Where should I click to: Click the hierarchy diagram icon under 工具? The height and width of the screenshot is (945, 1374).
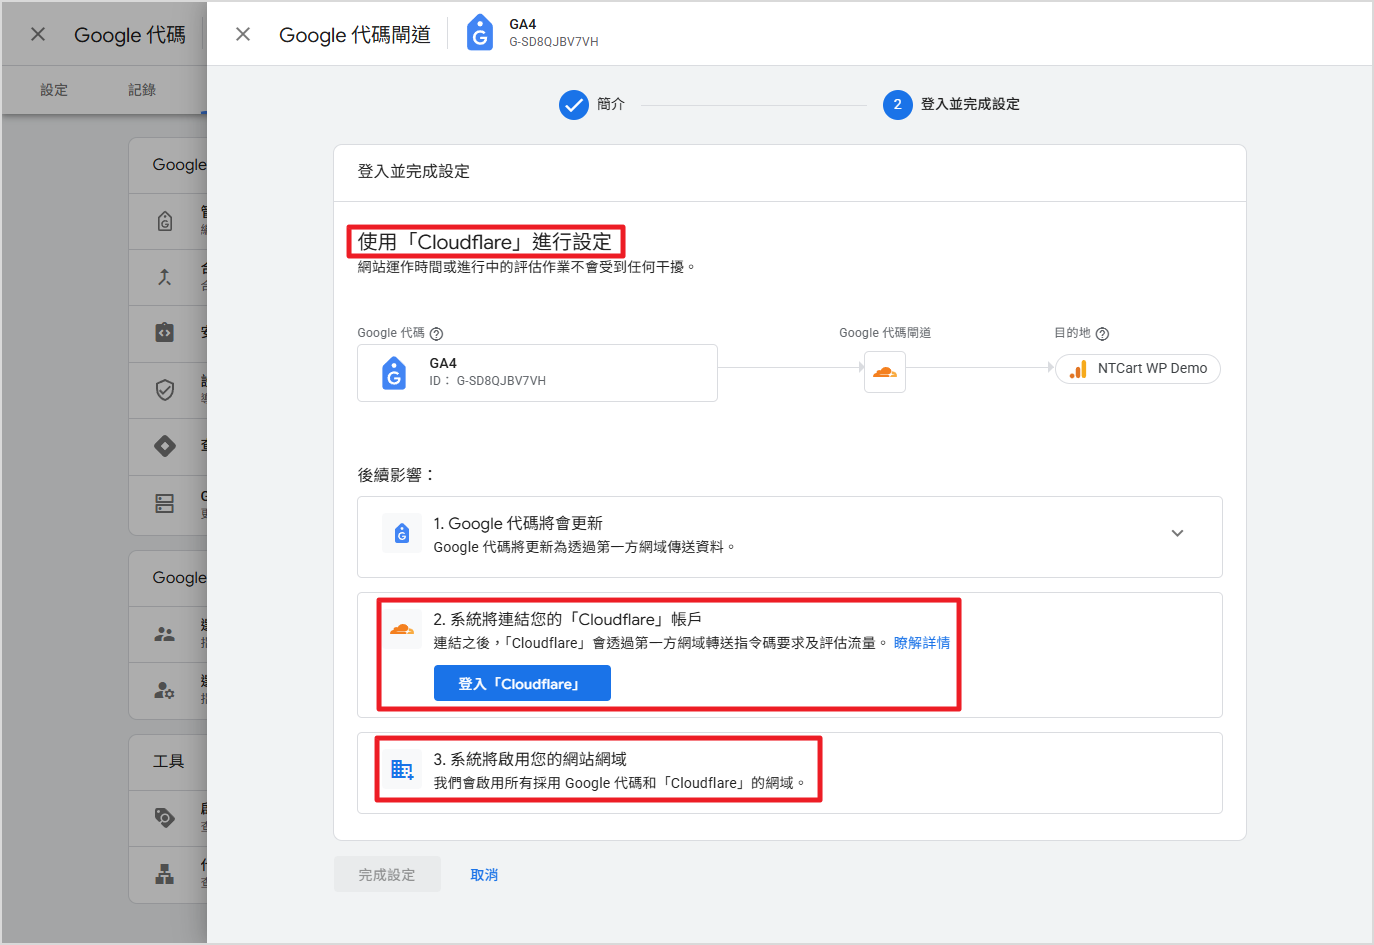click(x=165, y=874)
